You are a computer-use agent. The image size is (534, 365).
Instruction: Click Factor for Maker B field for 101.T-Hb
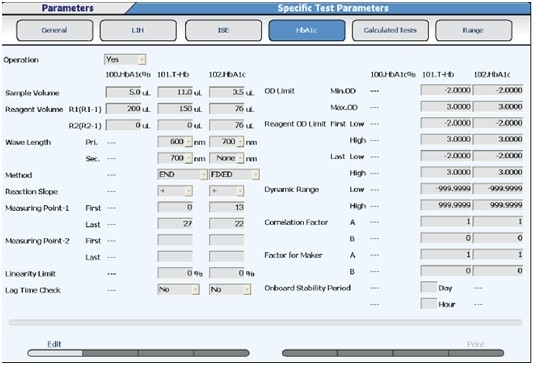pos(446,270)
